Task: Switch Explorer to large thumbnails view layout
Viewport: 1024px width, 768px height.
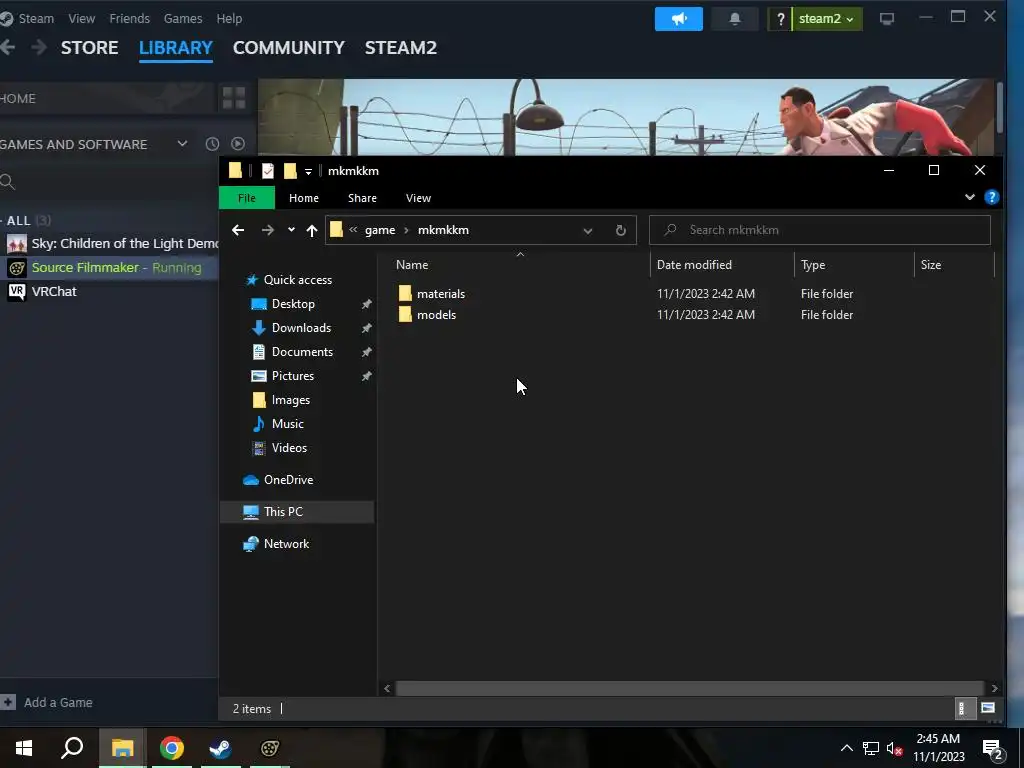Action: [988, 708]
